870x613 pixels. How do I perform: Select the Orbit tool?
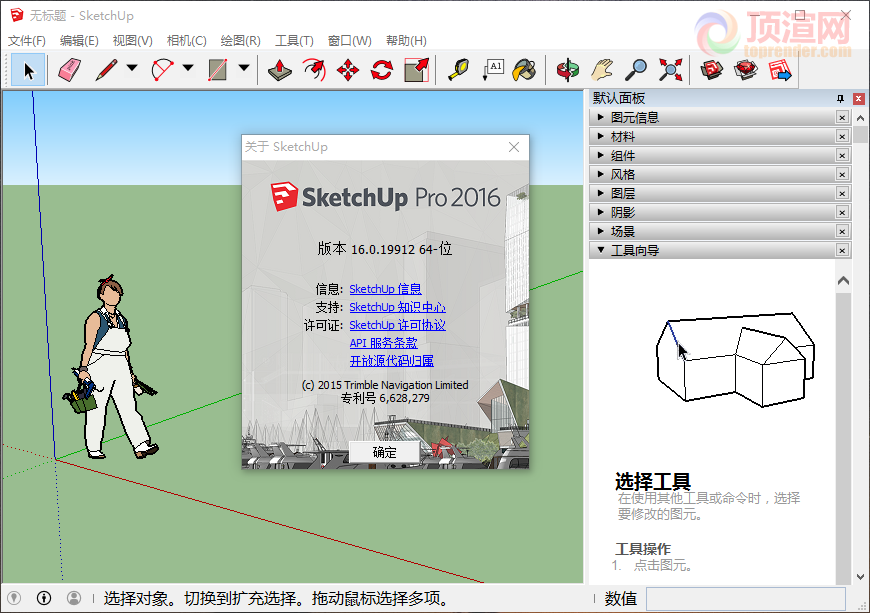(568, 70)
